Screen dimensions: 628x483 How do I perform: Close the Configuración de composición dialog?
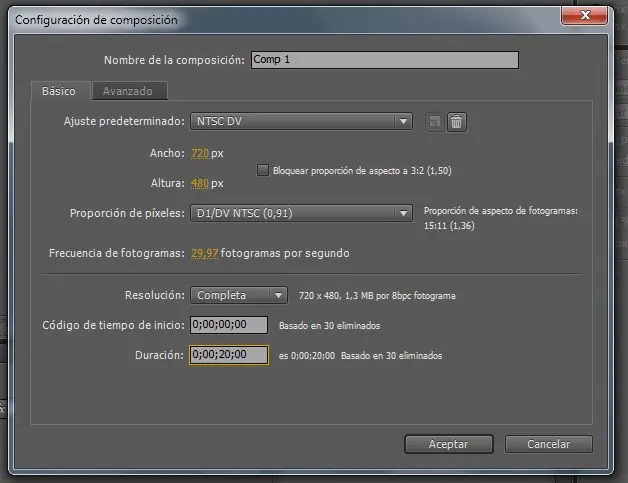pos(585,15)
